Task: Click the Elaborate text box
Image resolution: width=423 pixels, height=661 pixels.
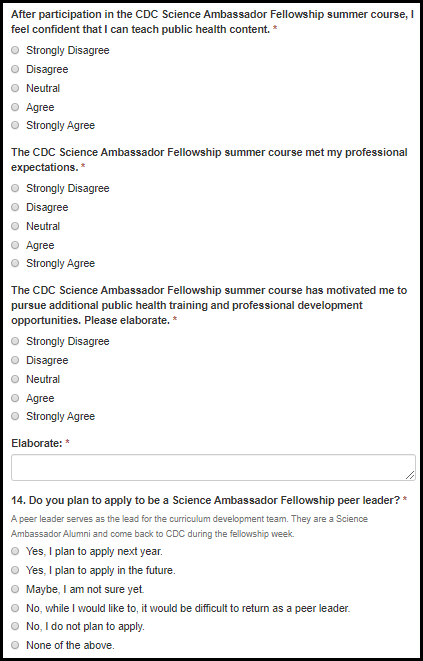Action: 213,468
